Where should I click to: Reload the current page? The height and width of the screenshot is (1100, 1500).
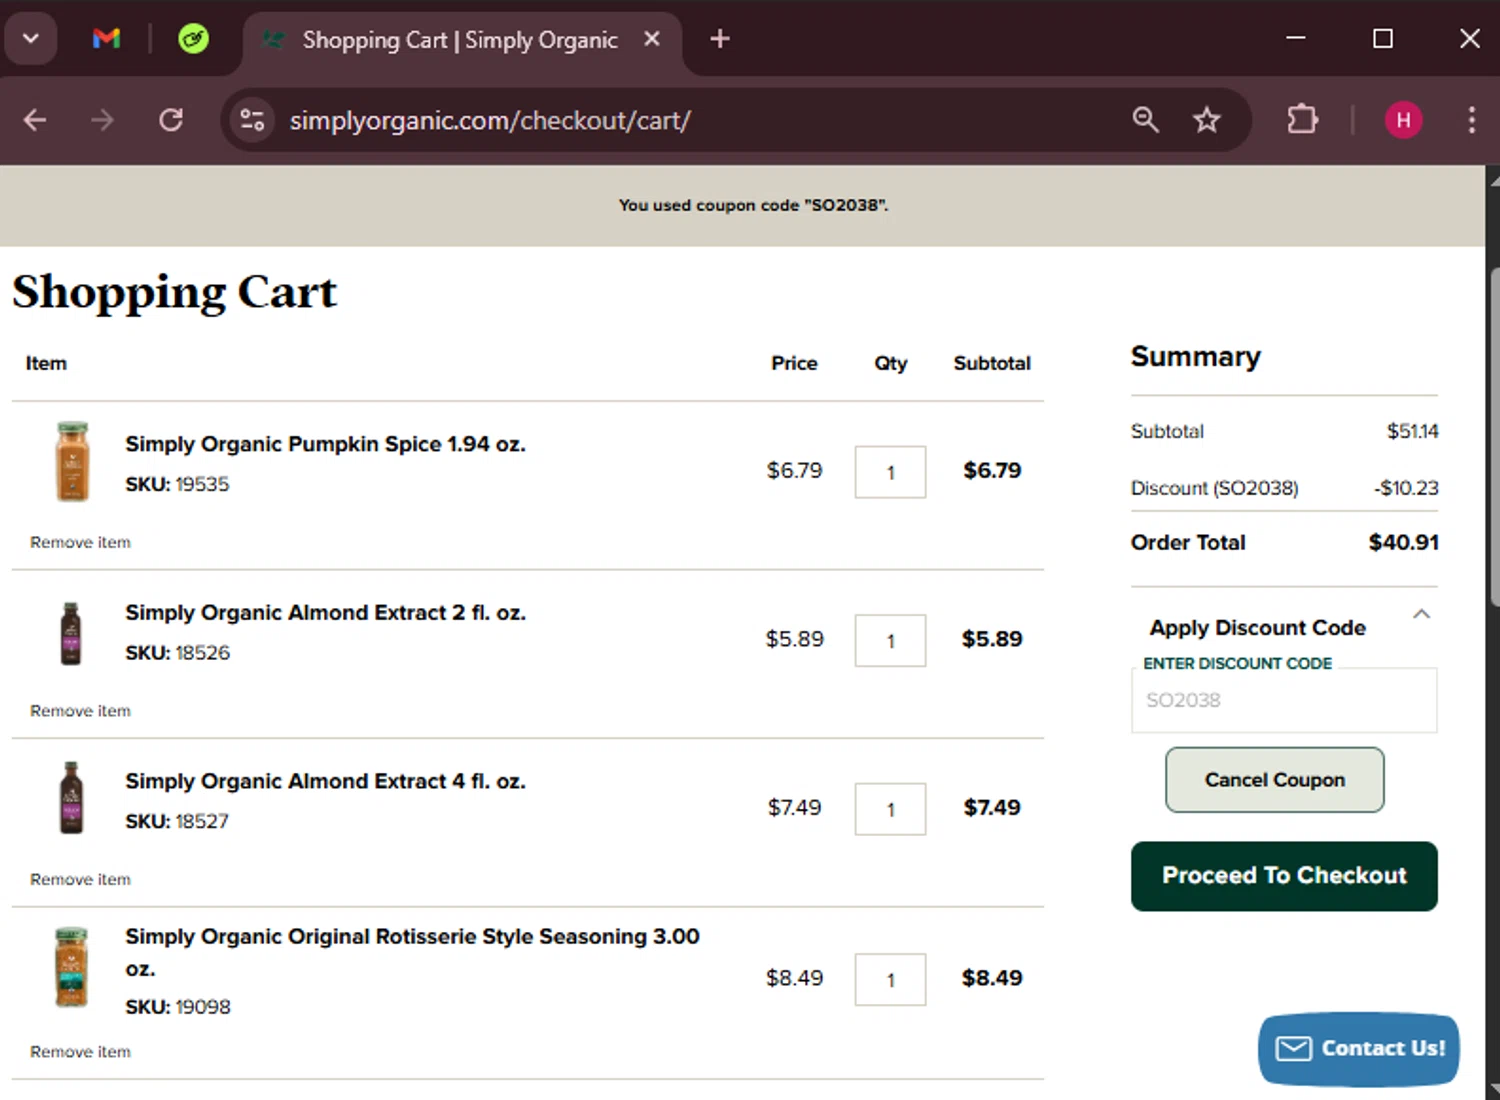171,120
